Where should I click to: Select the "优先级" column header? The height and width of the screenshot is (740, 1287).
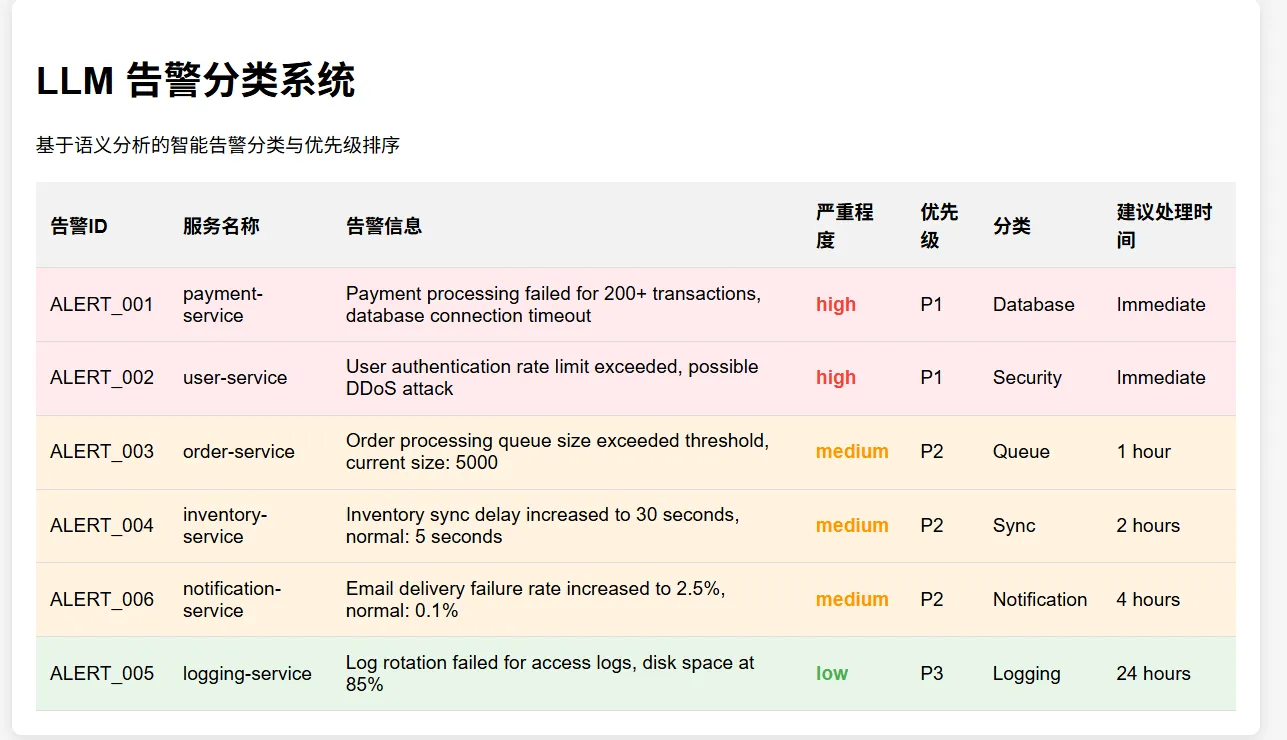(940, 226)
